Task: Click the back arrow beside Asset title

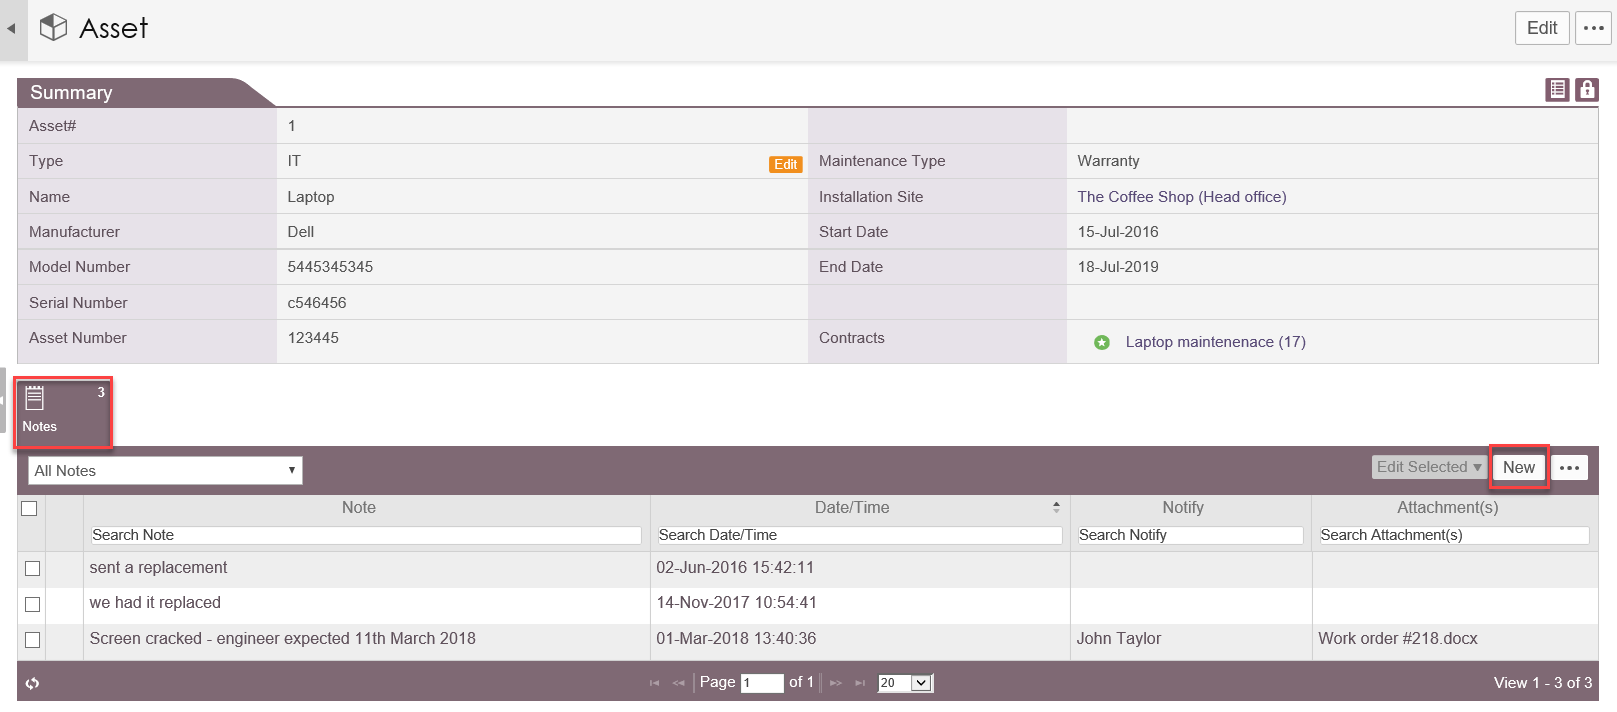Action: [11, 28]
